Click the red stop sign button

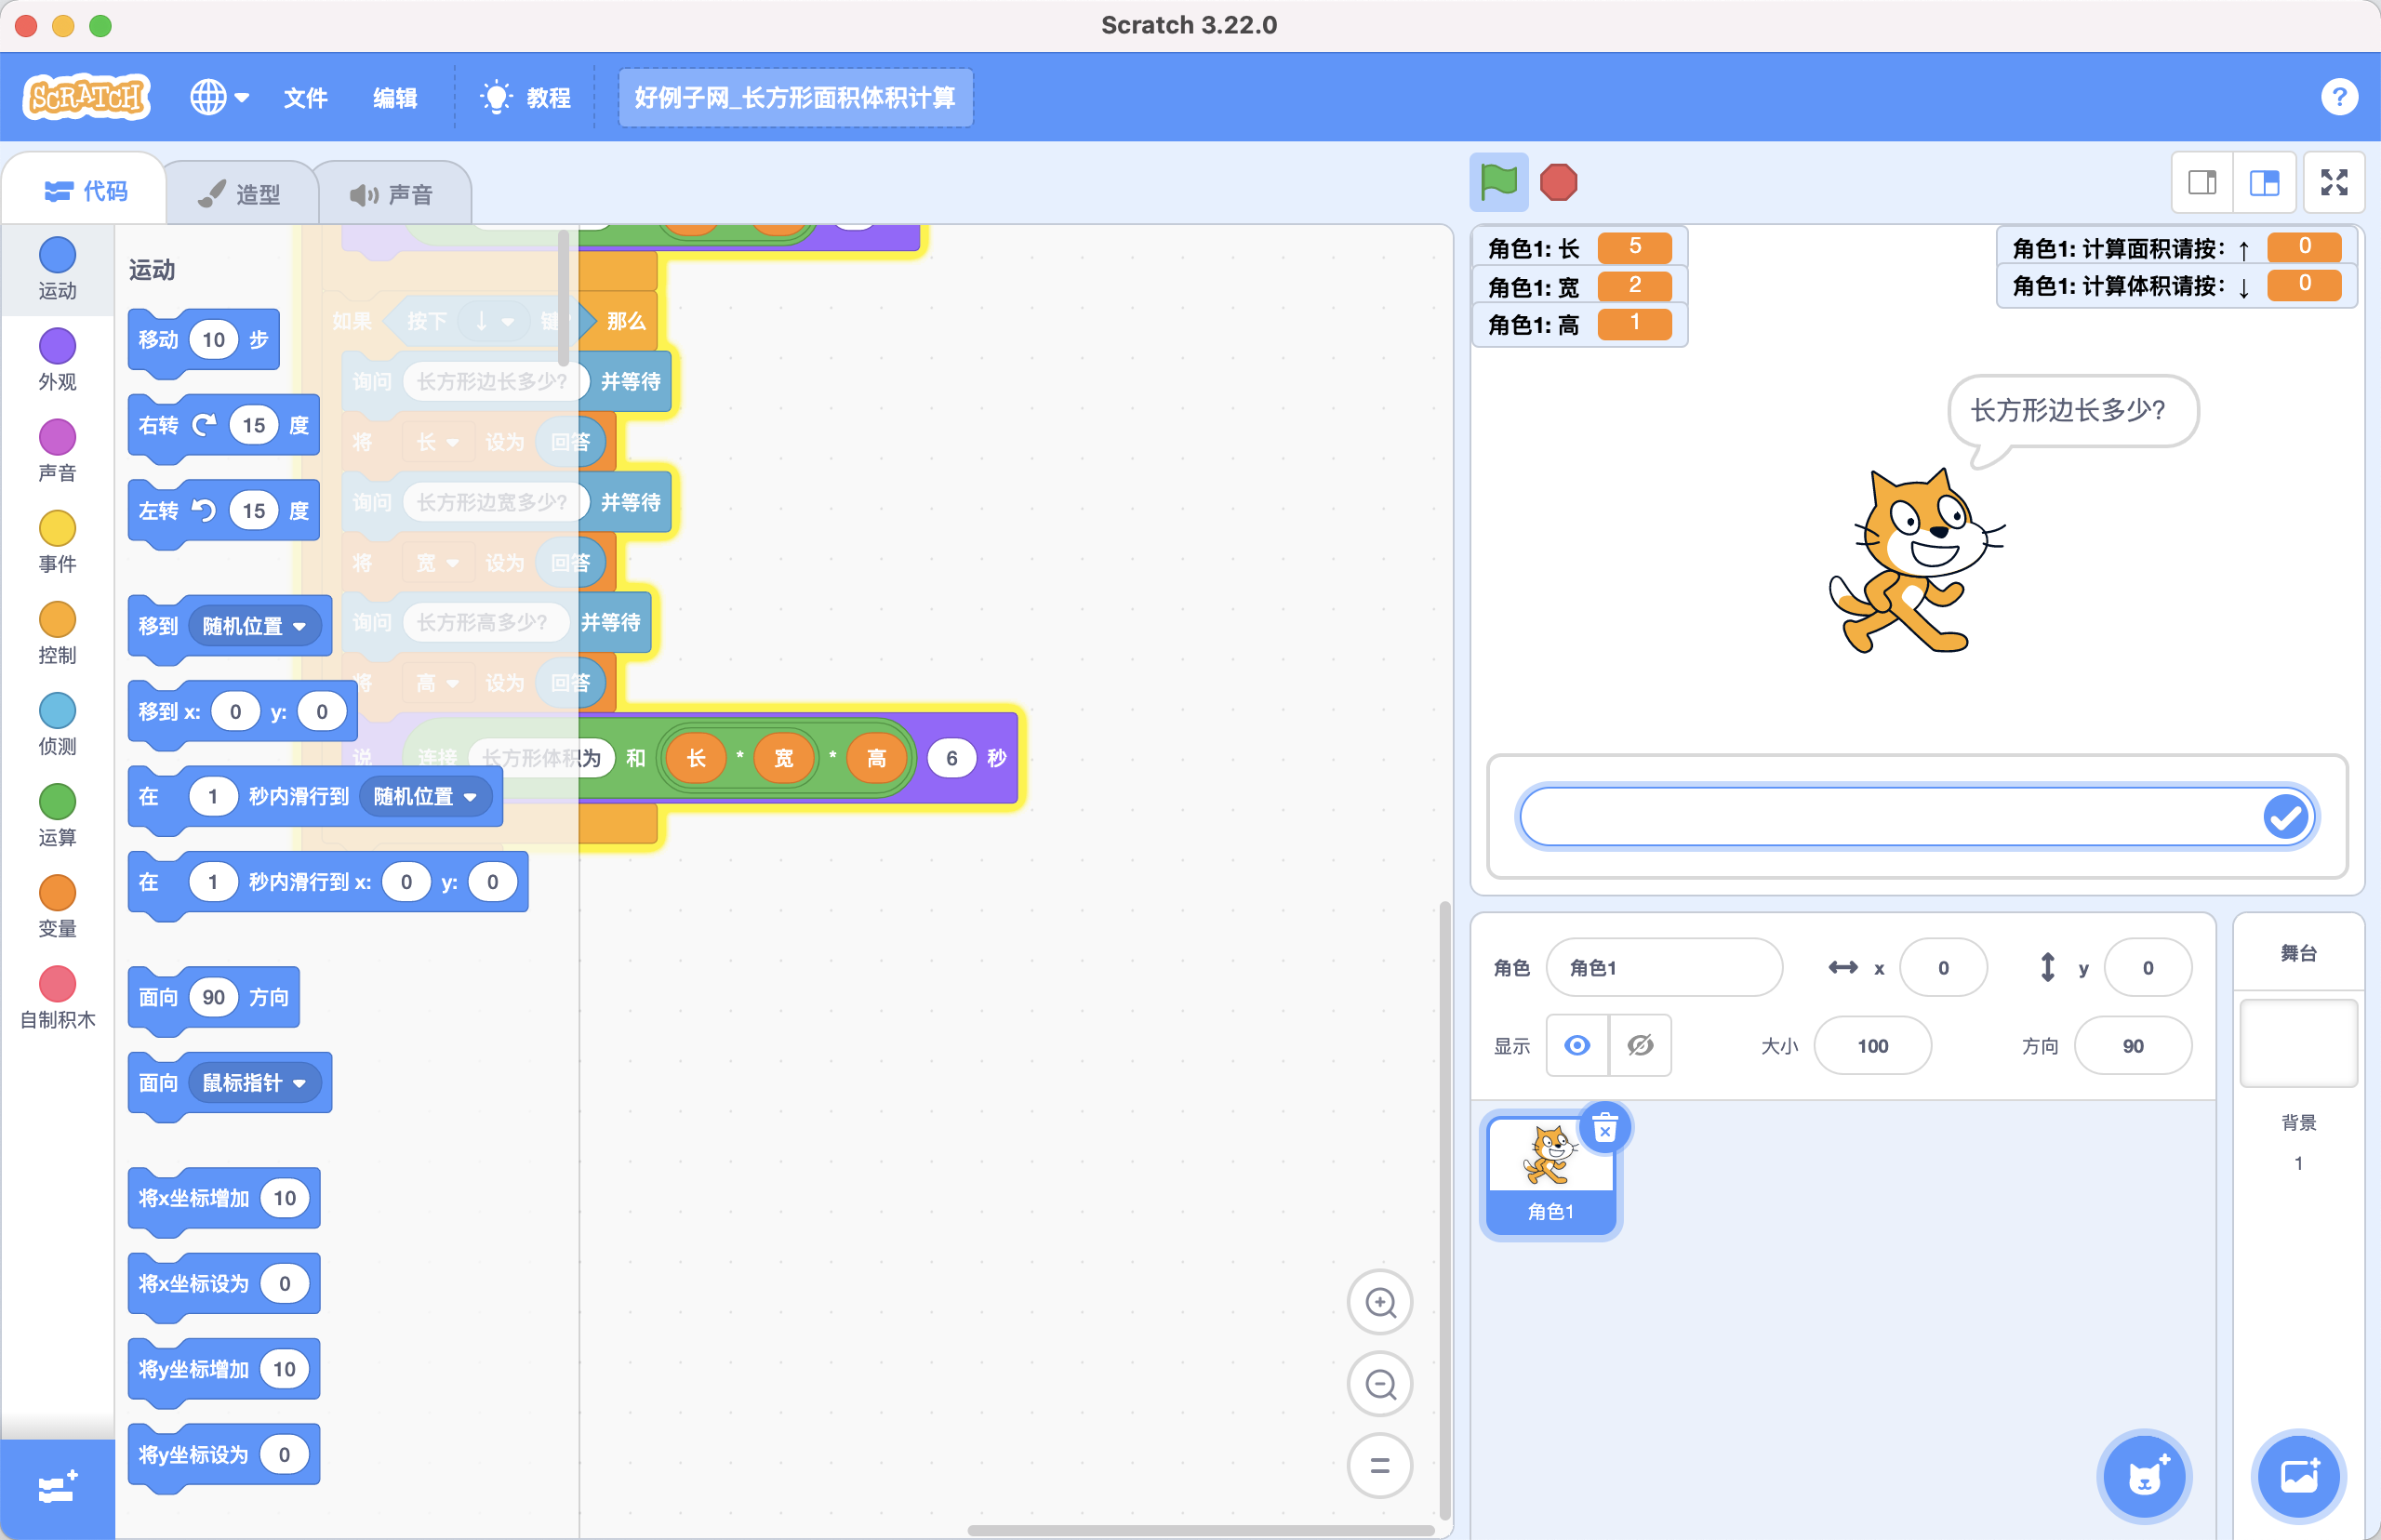(1558, 182)
